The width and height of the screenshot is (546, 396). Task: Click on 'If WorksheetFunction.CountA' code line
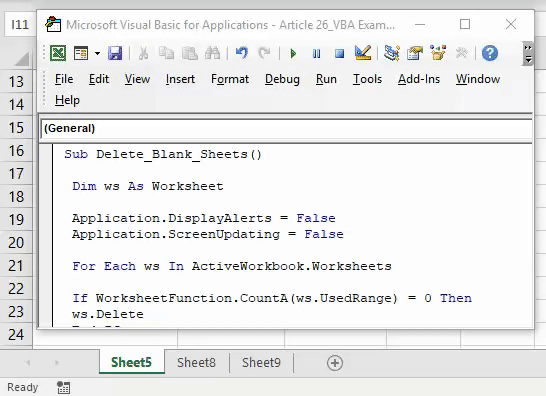pyautogui.click(x=272, y=298)
